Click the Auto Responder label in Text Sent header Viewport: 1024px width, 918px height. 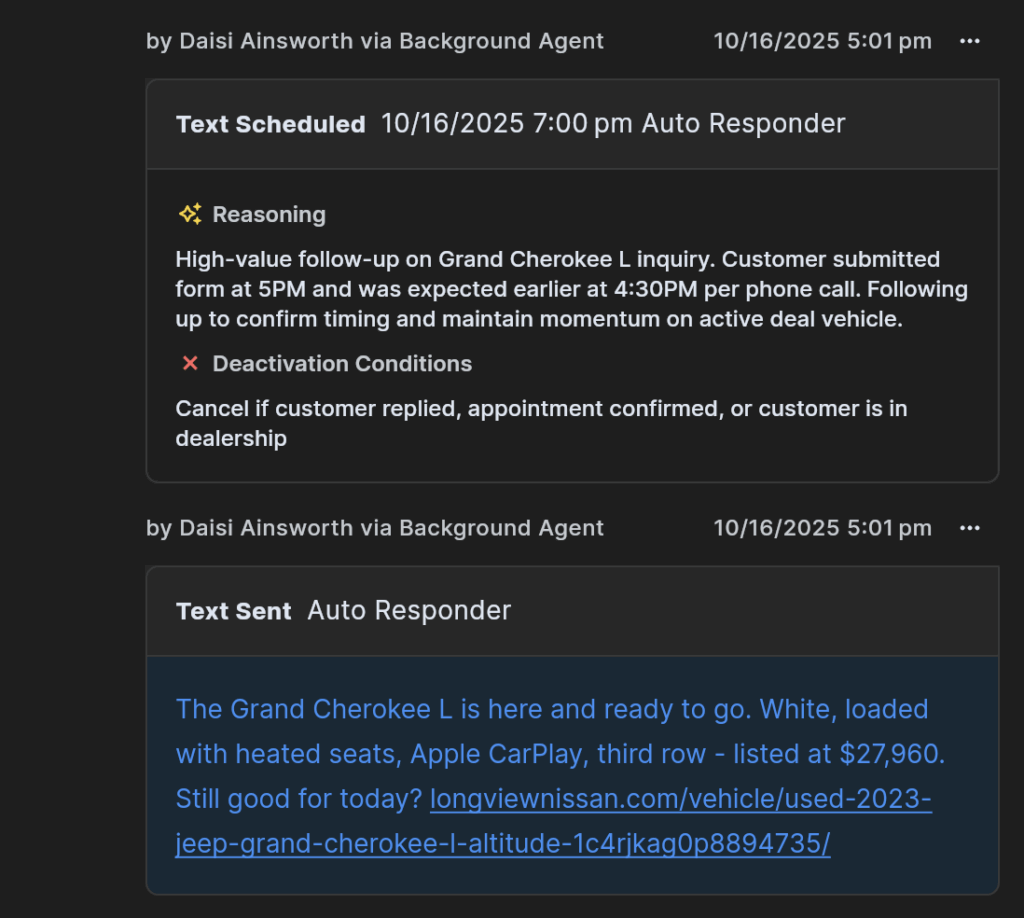(x=409, y=610)
